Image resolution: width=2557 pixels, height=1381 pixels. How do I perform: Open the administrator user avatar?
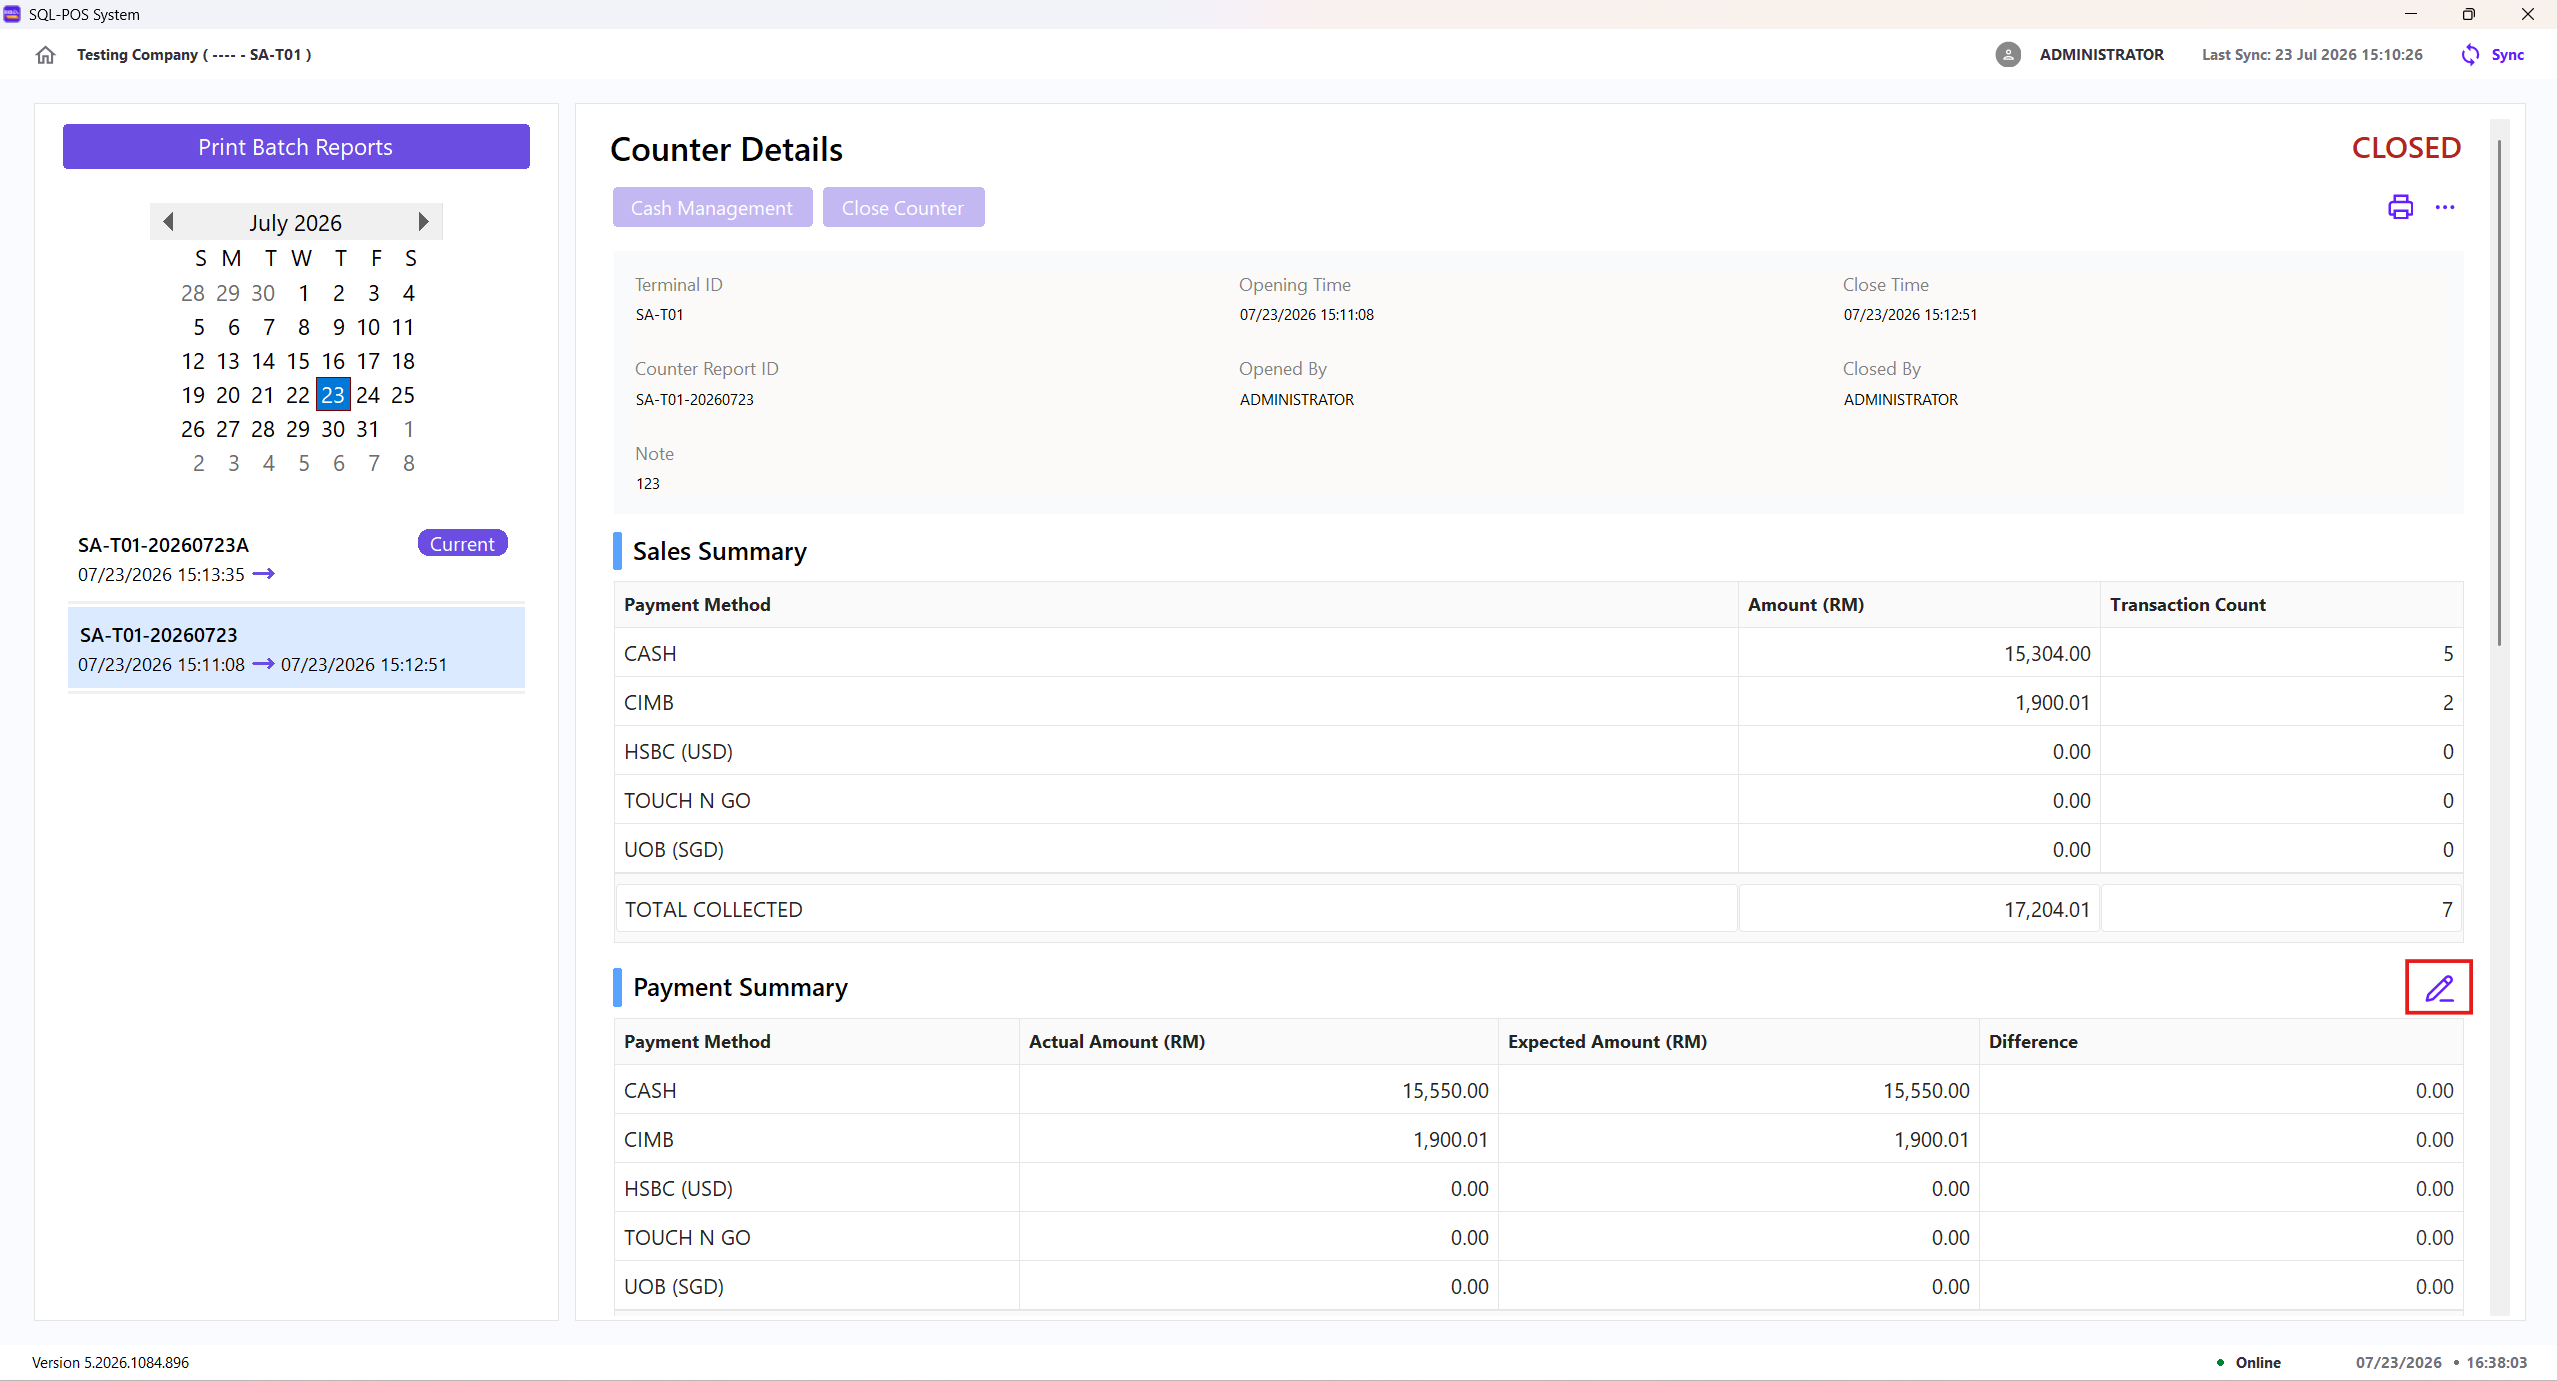(x=2008, y=55)
